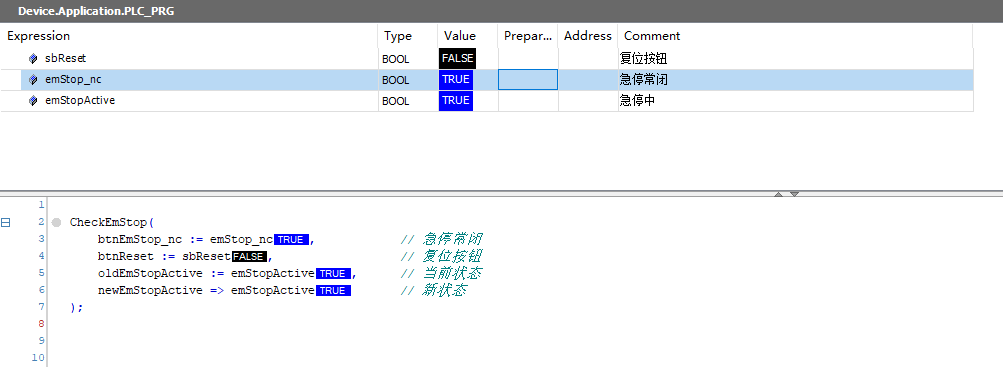The image size is (1003, 367).
Task: Select line number 8 in gutter
Action: click(x=42, y=324)
